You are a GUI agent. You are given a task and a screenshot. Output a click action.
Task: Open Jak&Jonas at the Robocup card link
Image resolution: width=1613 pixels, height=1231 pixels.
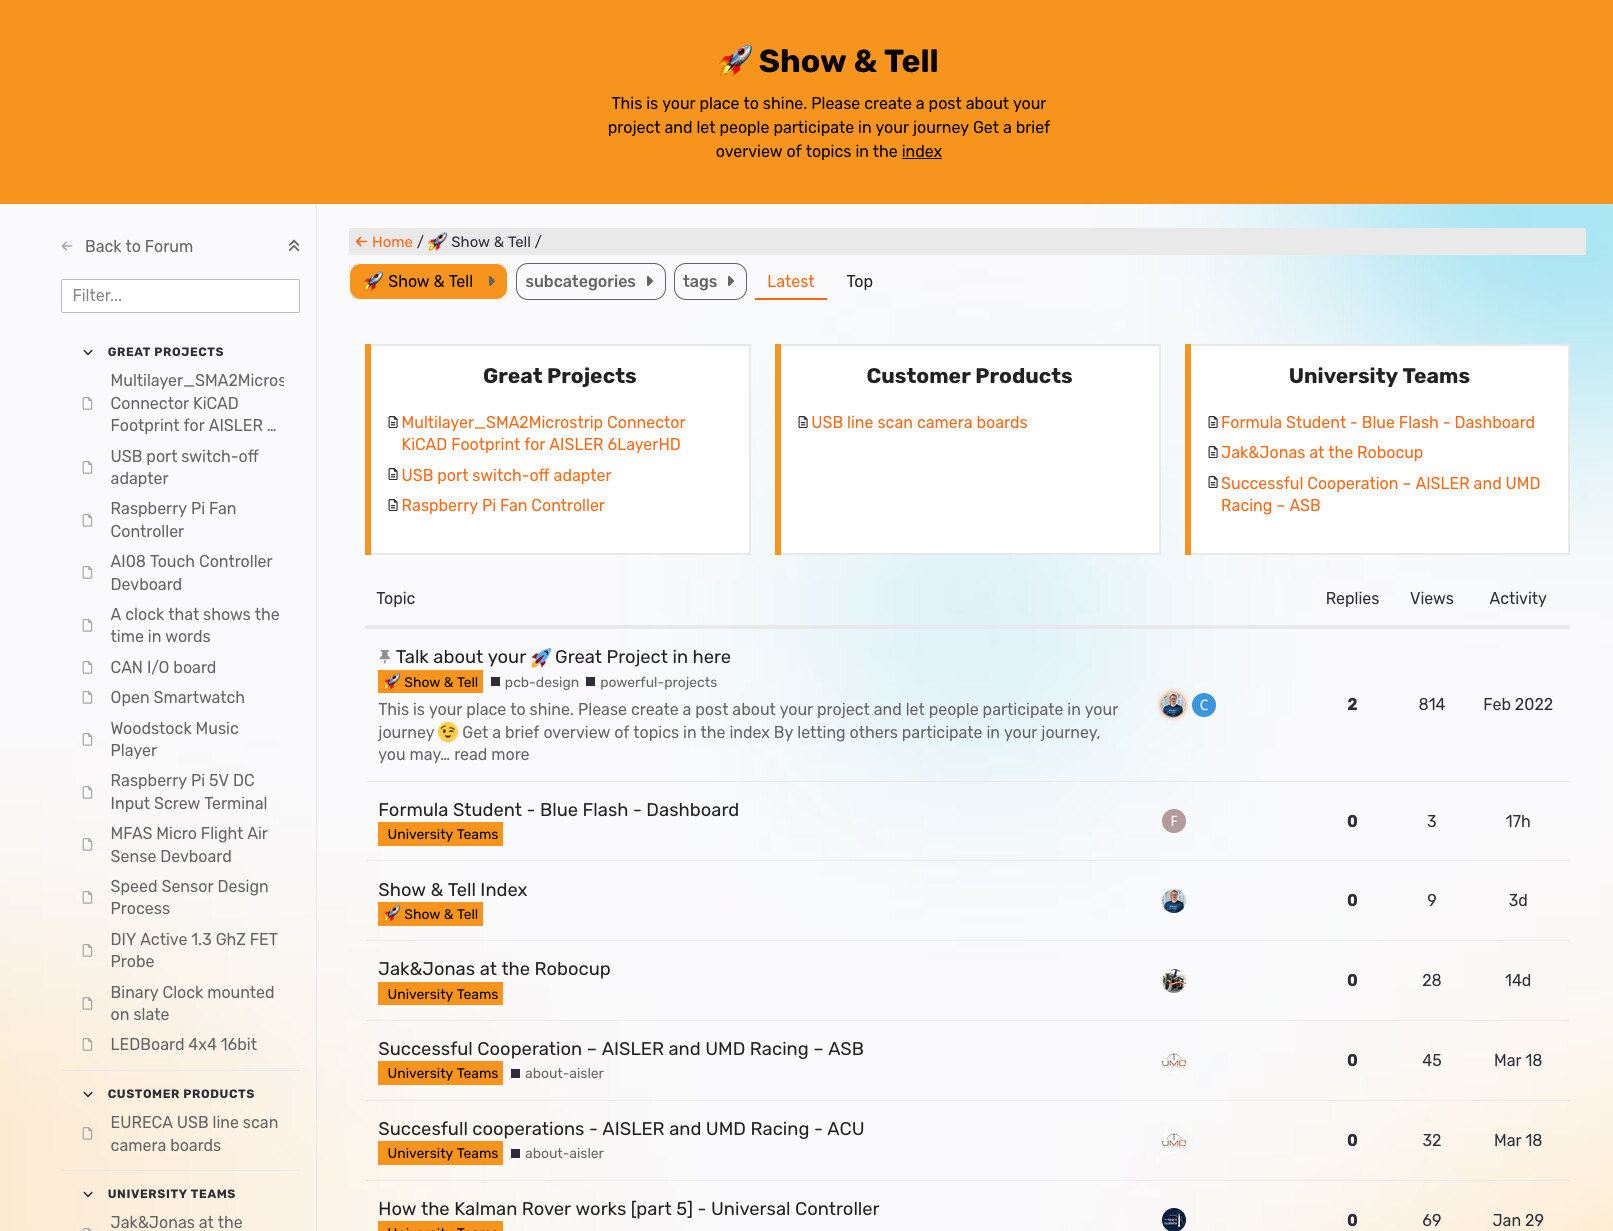[x=1321, y=452]
